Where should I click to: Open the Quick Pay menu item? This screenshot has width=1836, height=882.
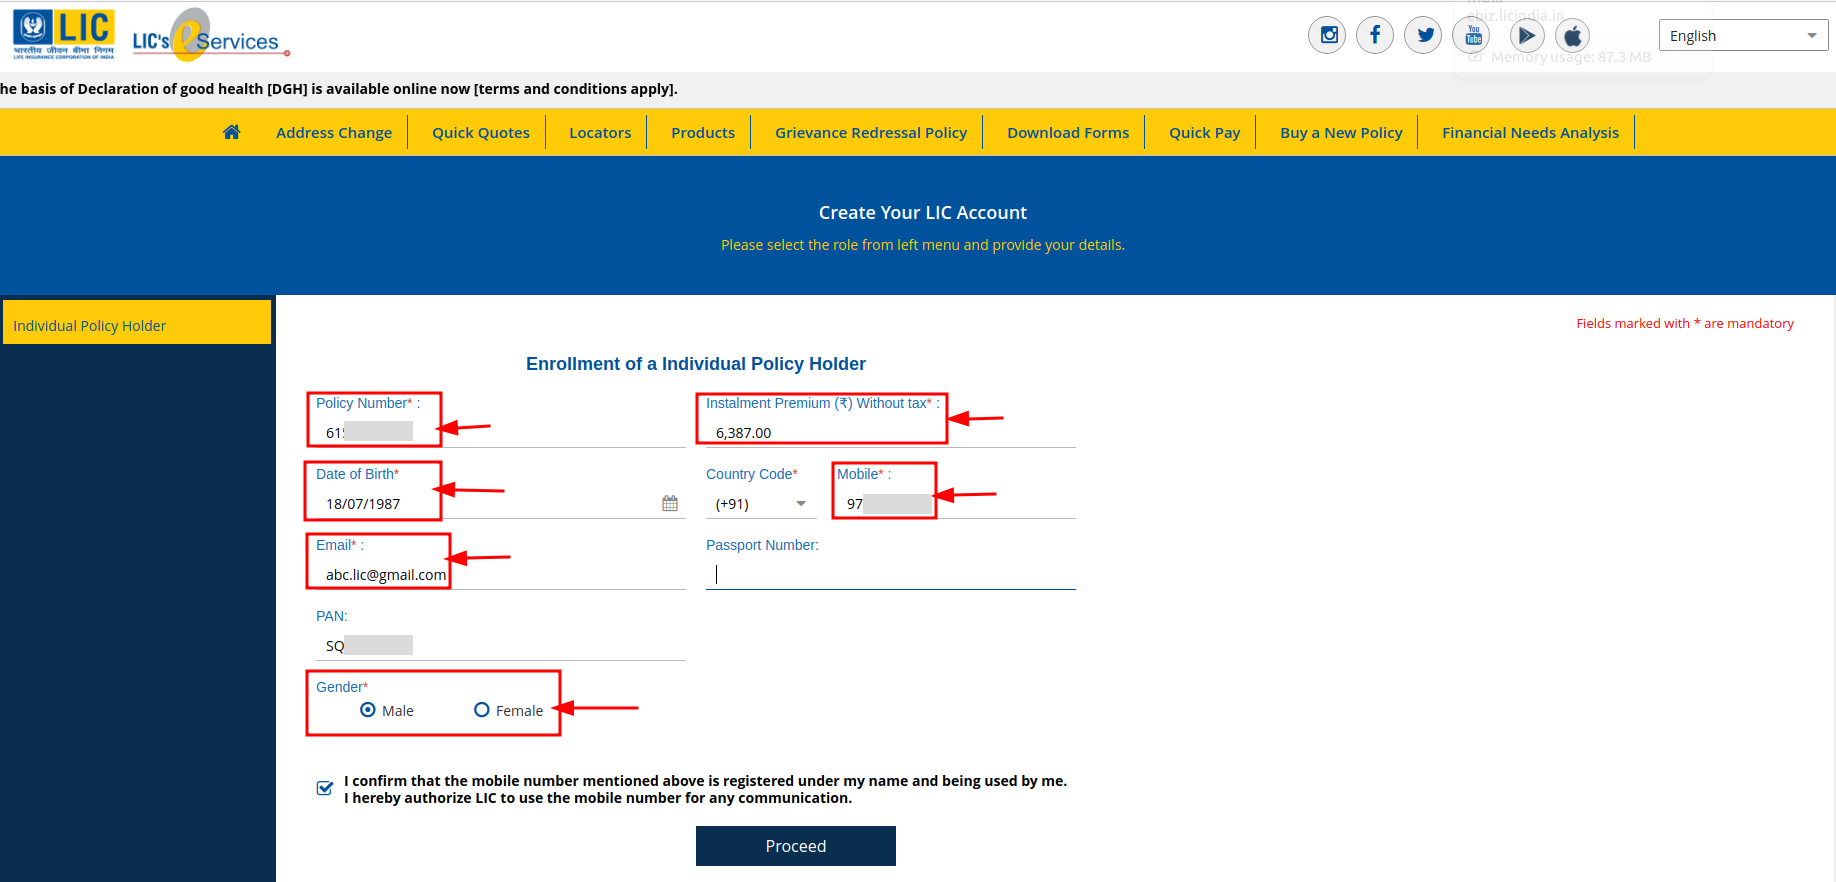click(1205, 132)
